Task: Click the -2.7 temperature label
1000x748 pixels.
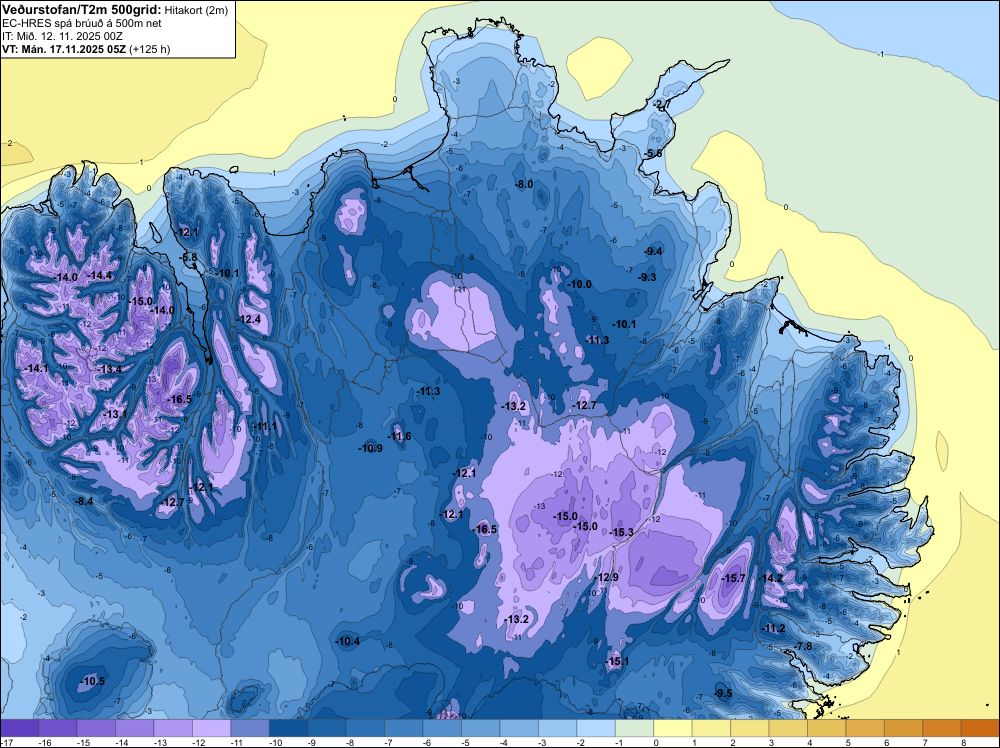Action: (662, 105)
